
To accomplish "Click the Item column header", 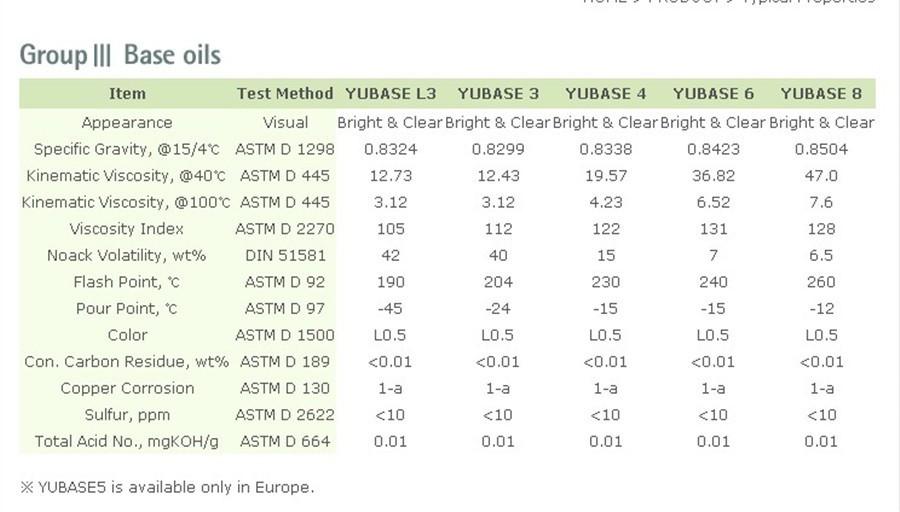I will (127, 94).
